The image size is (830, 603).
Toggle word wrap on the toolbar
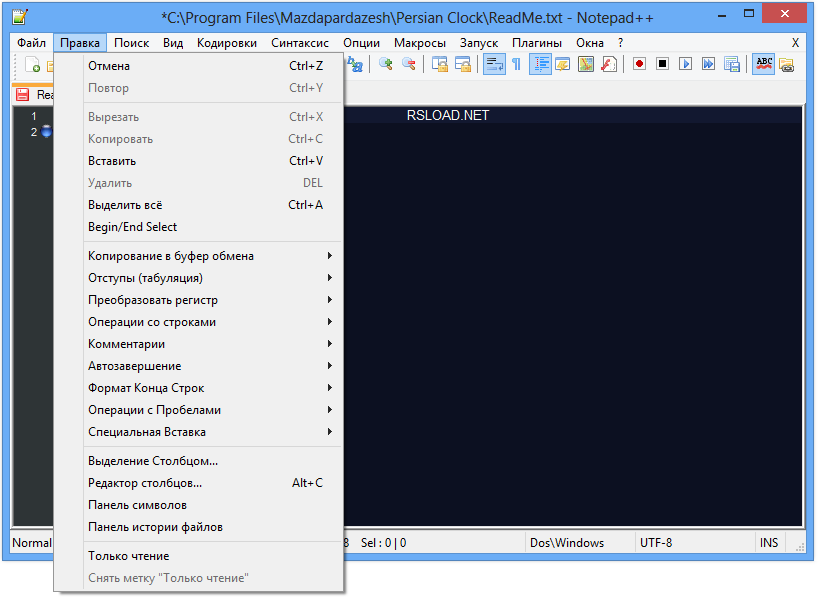[x=493, y=63]
